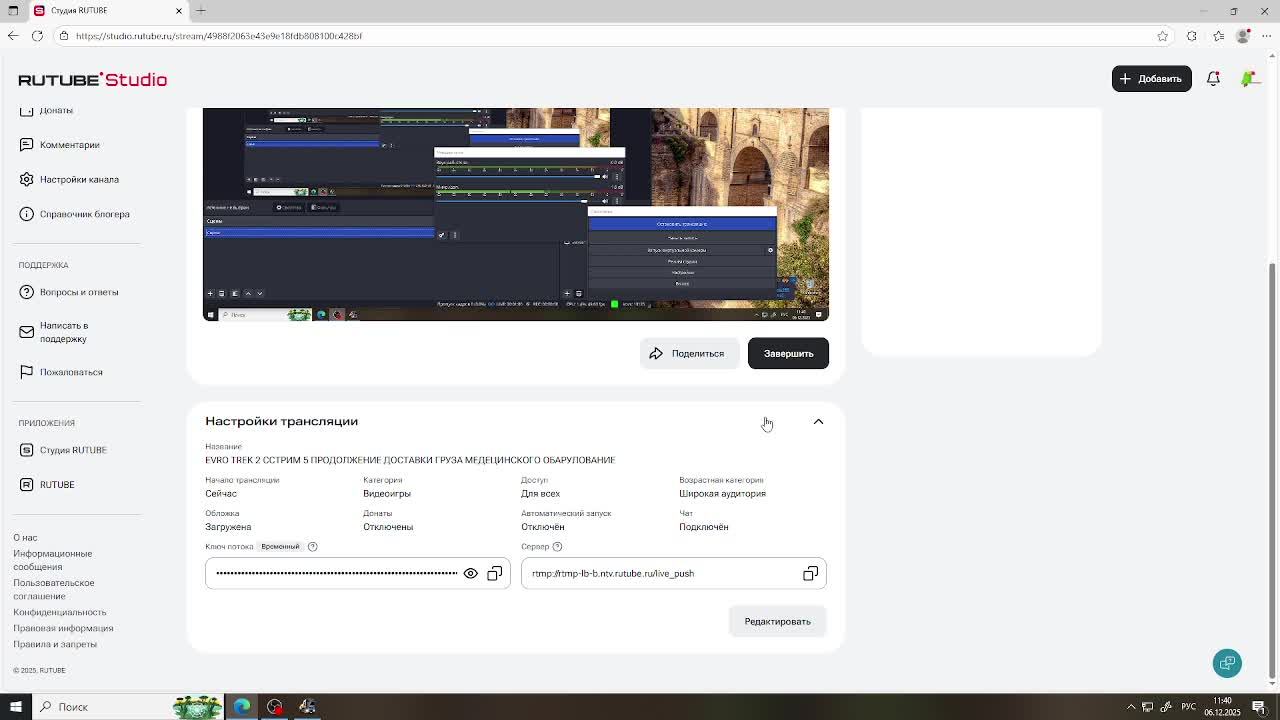This screenshot has width=1280, height=720.
Task: Open the notifications bell
Action: pos(1213,79)
